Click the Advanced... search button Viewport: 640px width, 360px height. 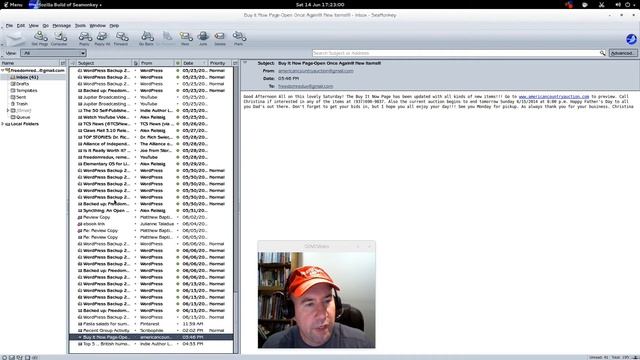(623, 53)
